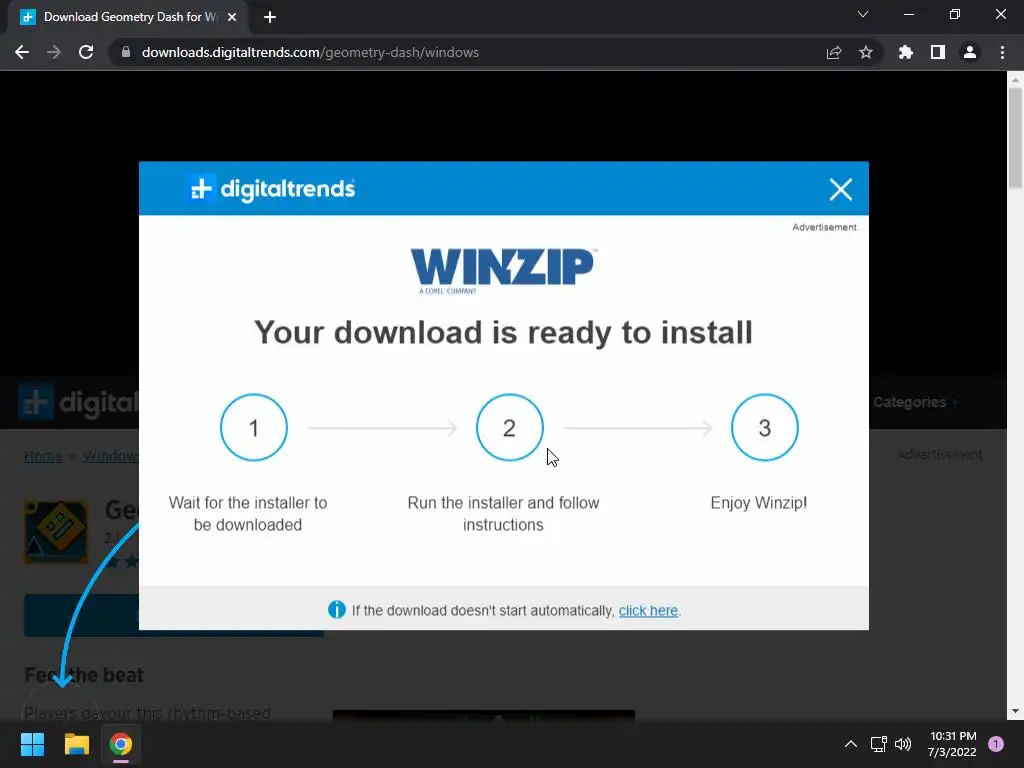Open Chrome extensions puzzle icon

click(906, 52)
